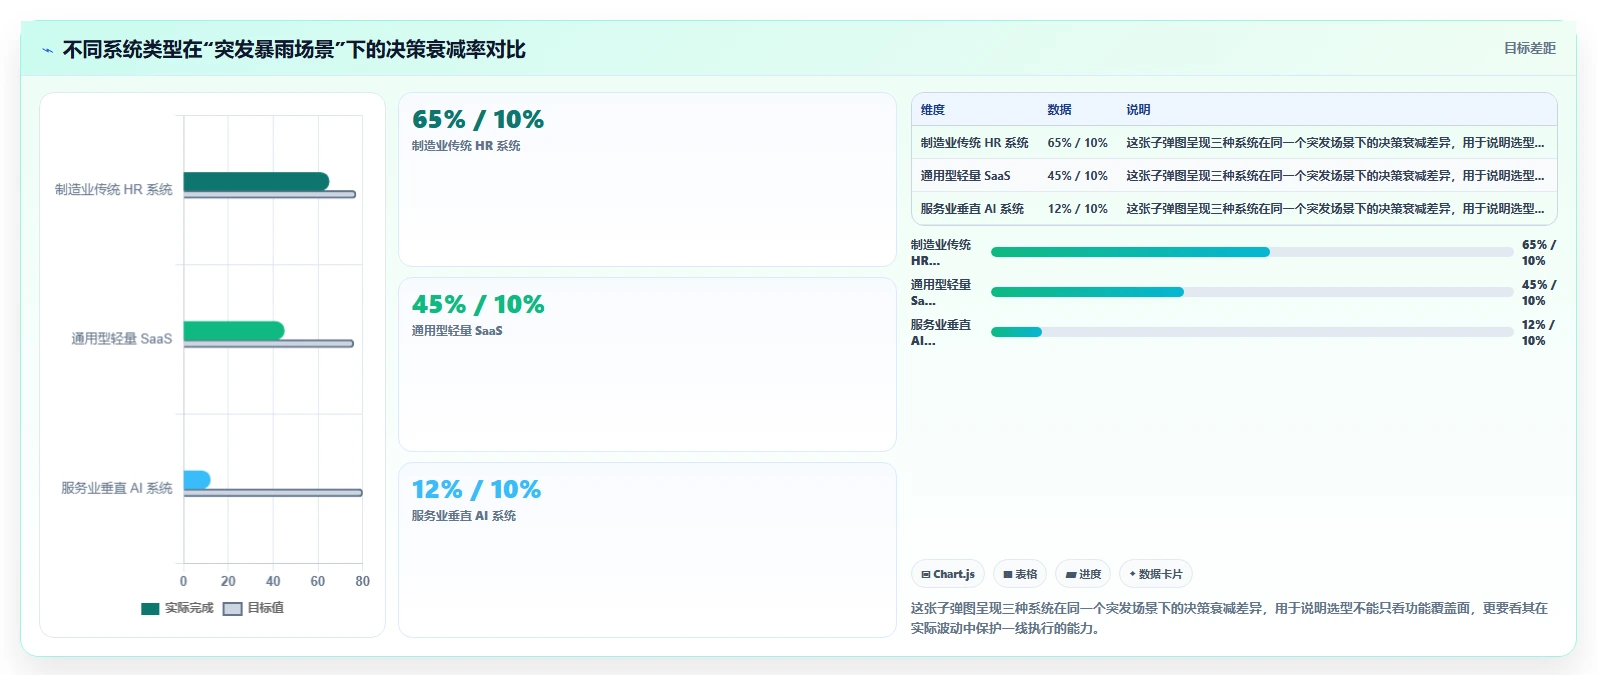Click the 目标差距 label in header
The width and height of the screenshot is (1597, 675).
(1530, 48)
